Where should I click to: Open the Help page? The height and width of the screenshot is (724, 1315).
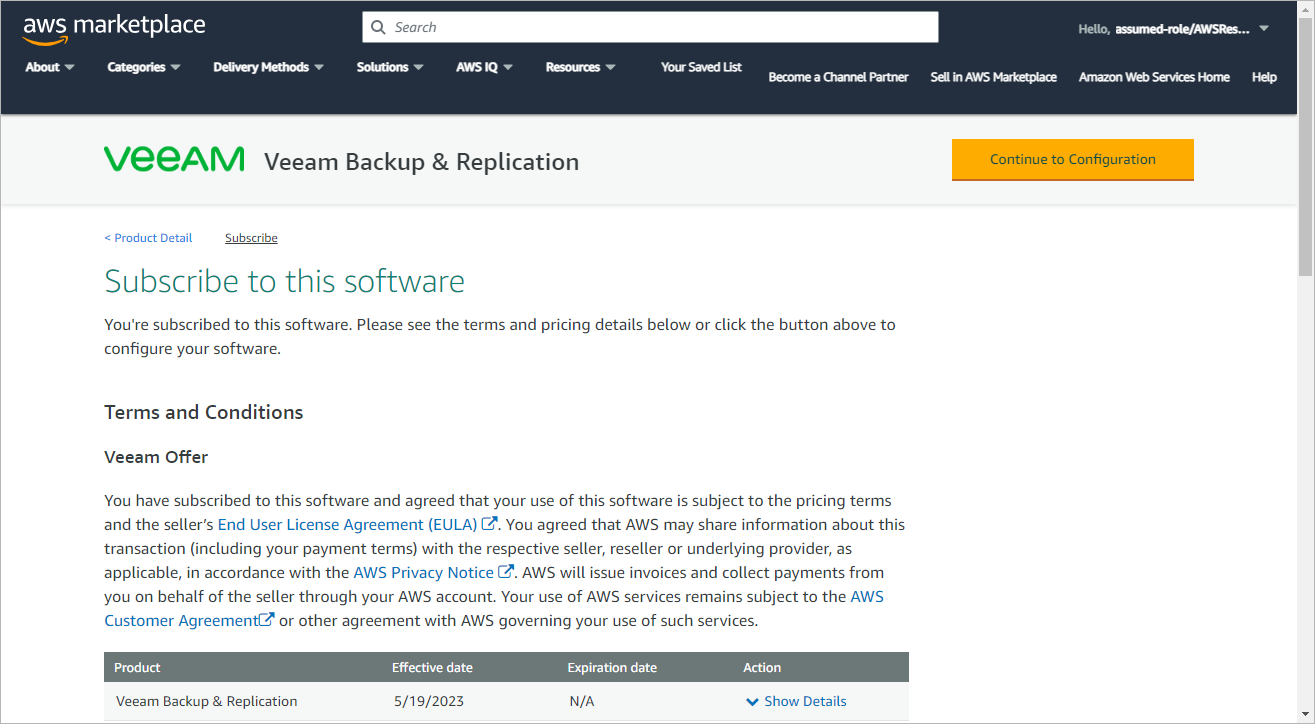pos(1264,77)
